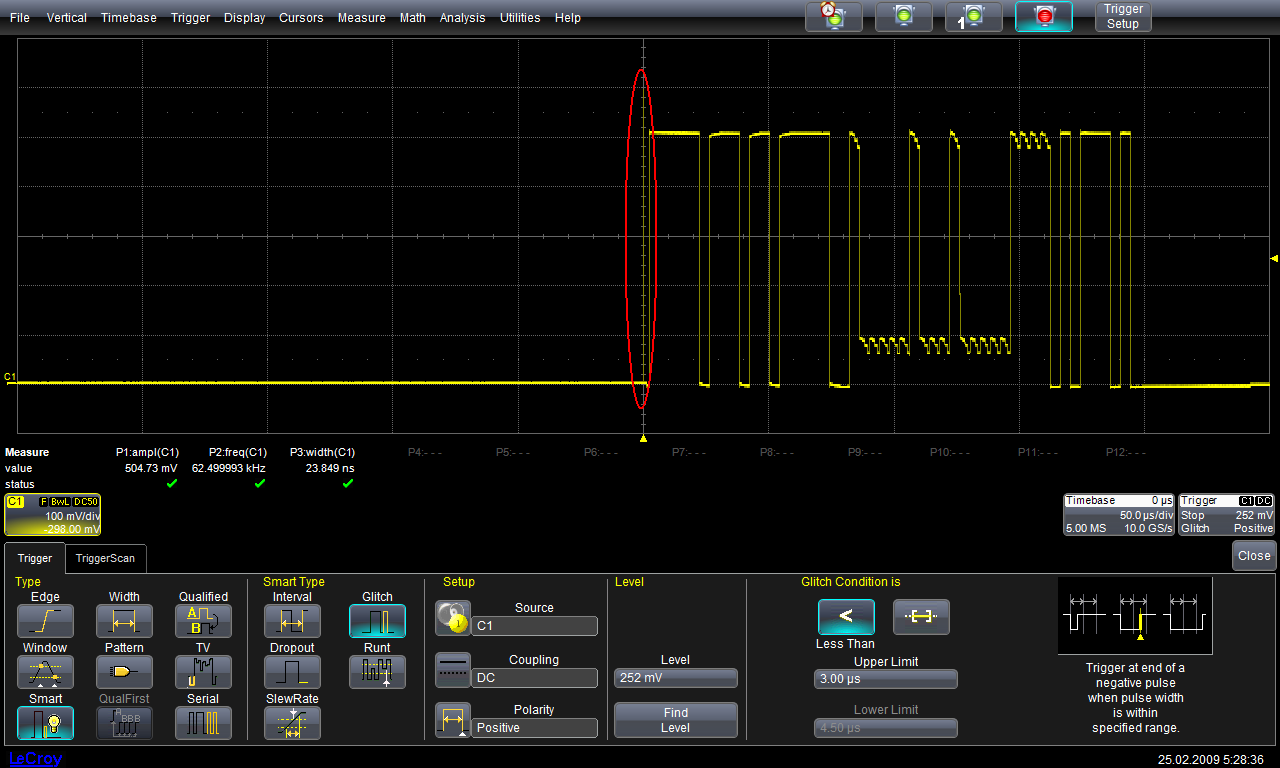Select the Edge trigger type icon
Screen dimensions: 1280x768
pos(45,621)
